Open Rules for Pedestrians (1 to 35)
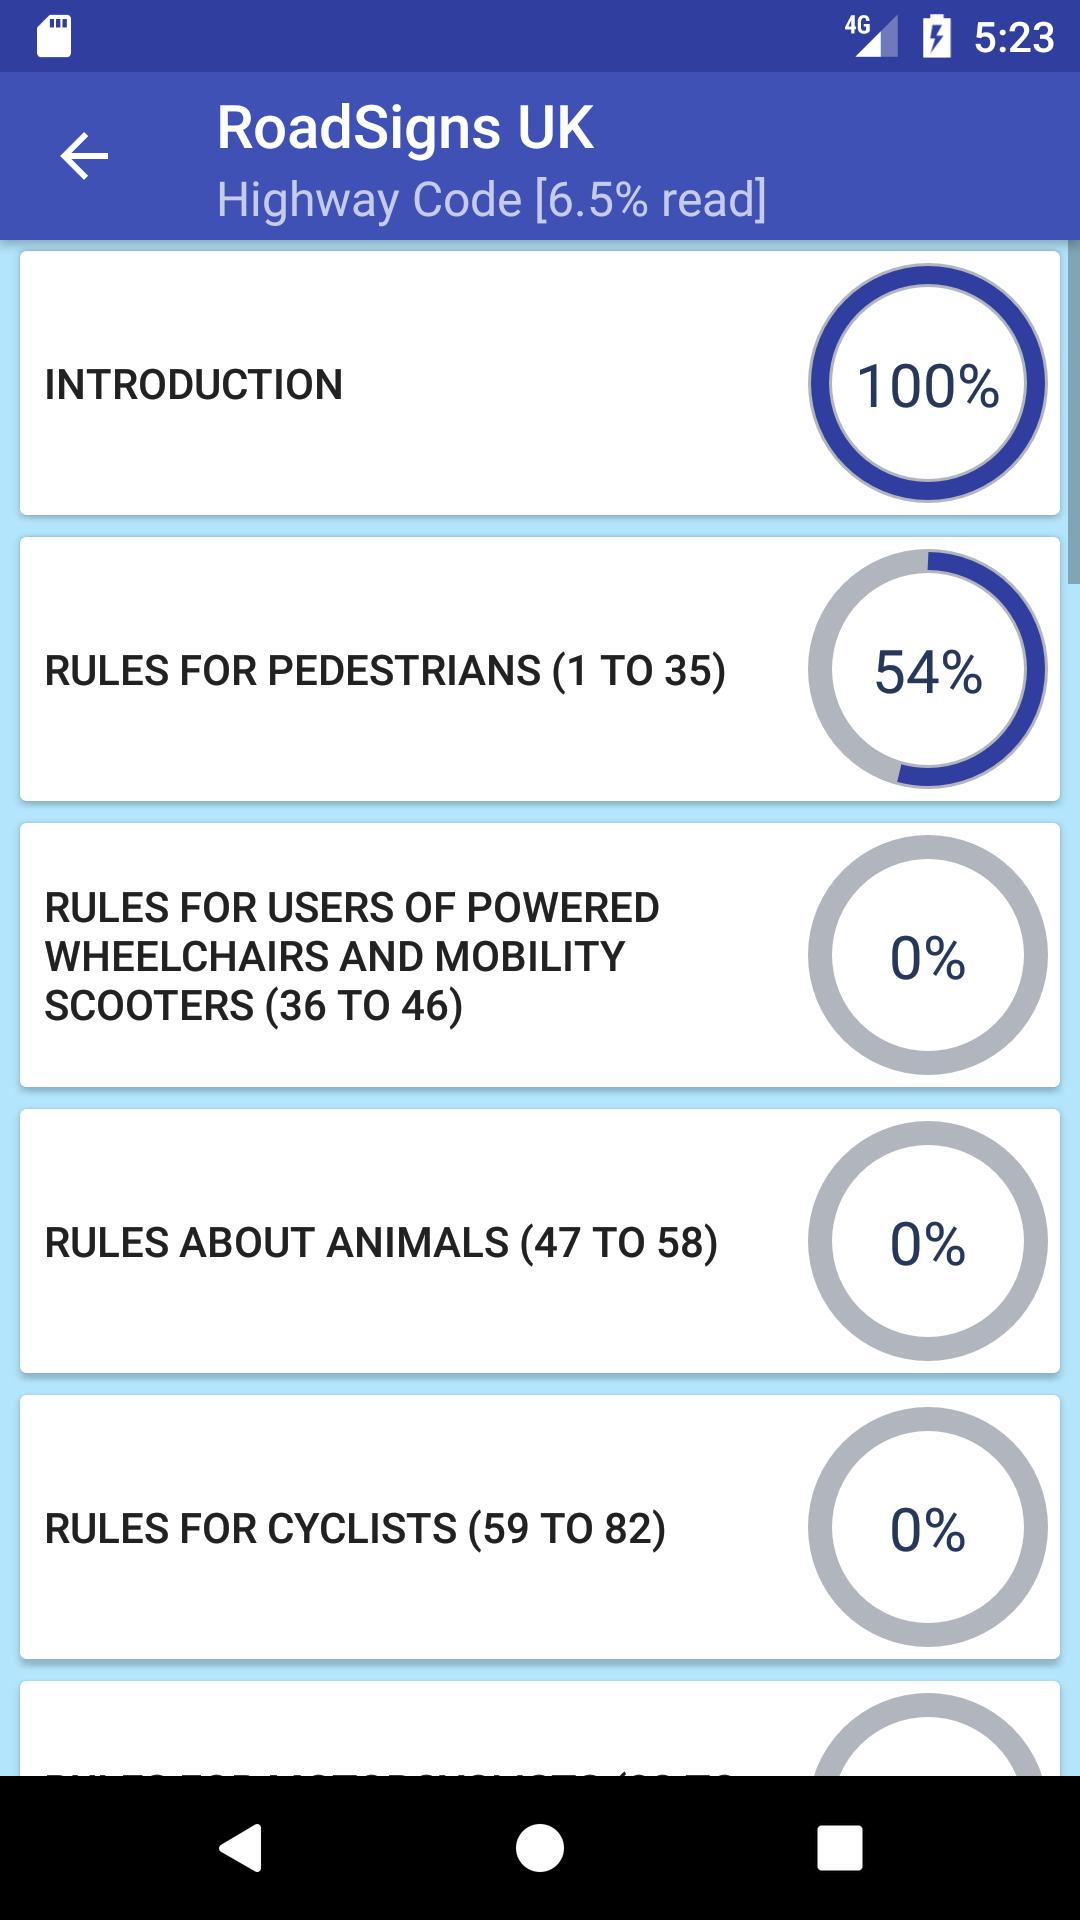The image size is (1080, 1920). tap(540, 669)
